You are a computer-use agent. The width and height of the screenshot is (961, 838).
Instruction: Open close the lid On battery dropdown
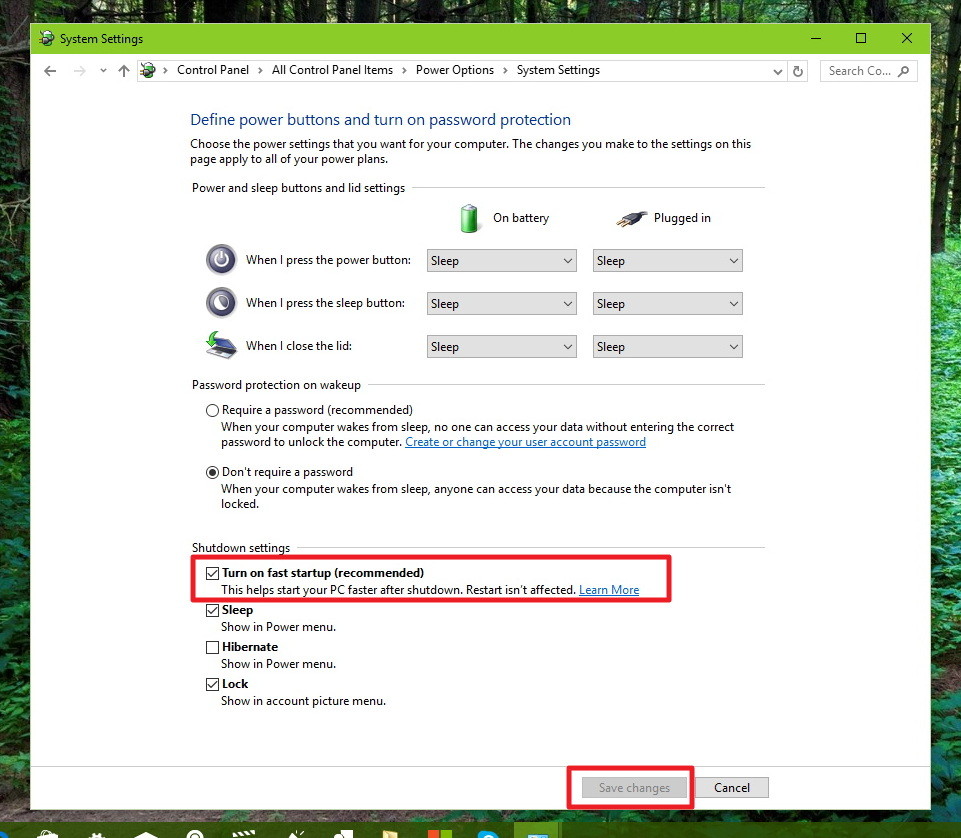pyautogui.click(x=501, y=346)
